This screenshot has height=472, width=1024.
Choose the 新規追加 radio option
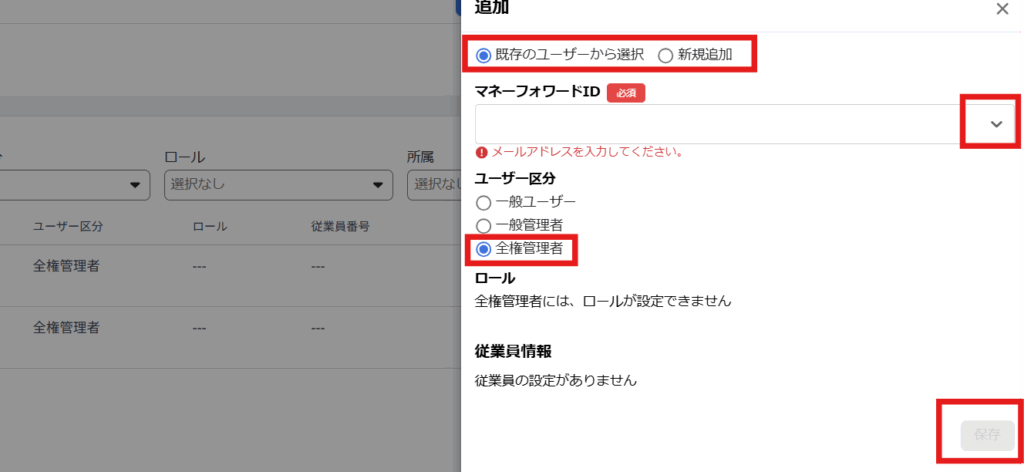[666, 55]
